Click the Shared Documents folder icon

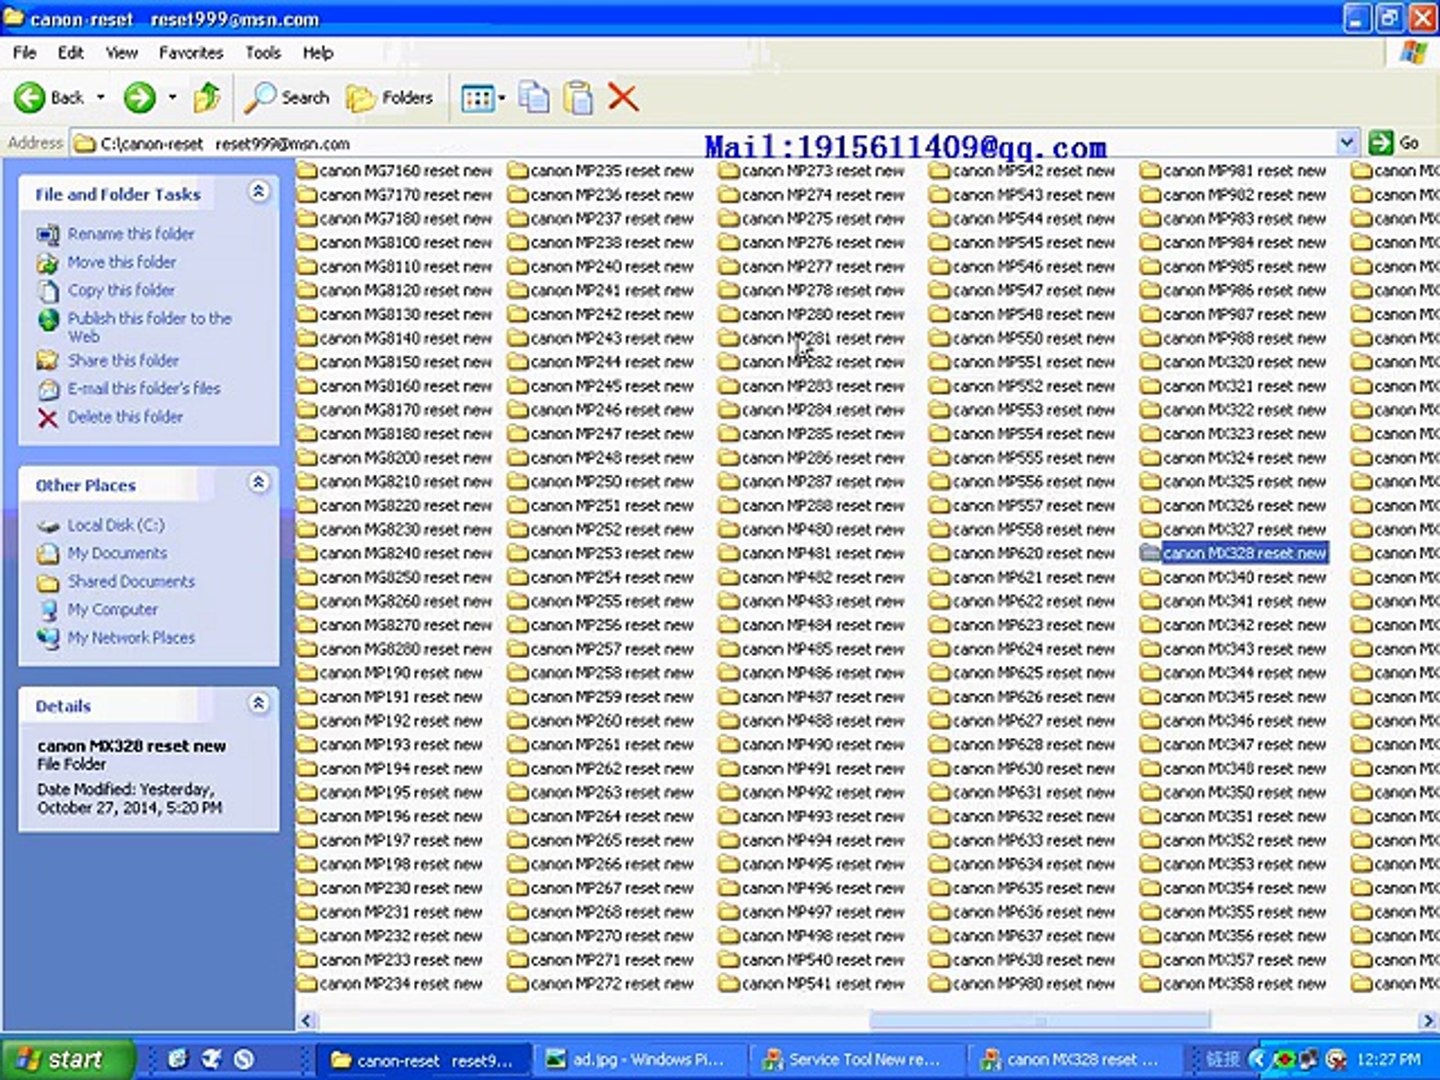click(x=48, y=581)
